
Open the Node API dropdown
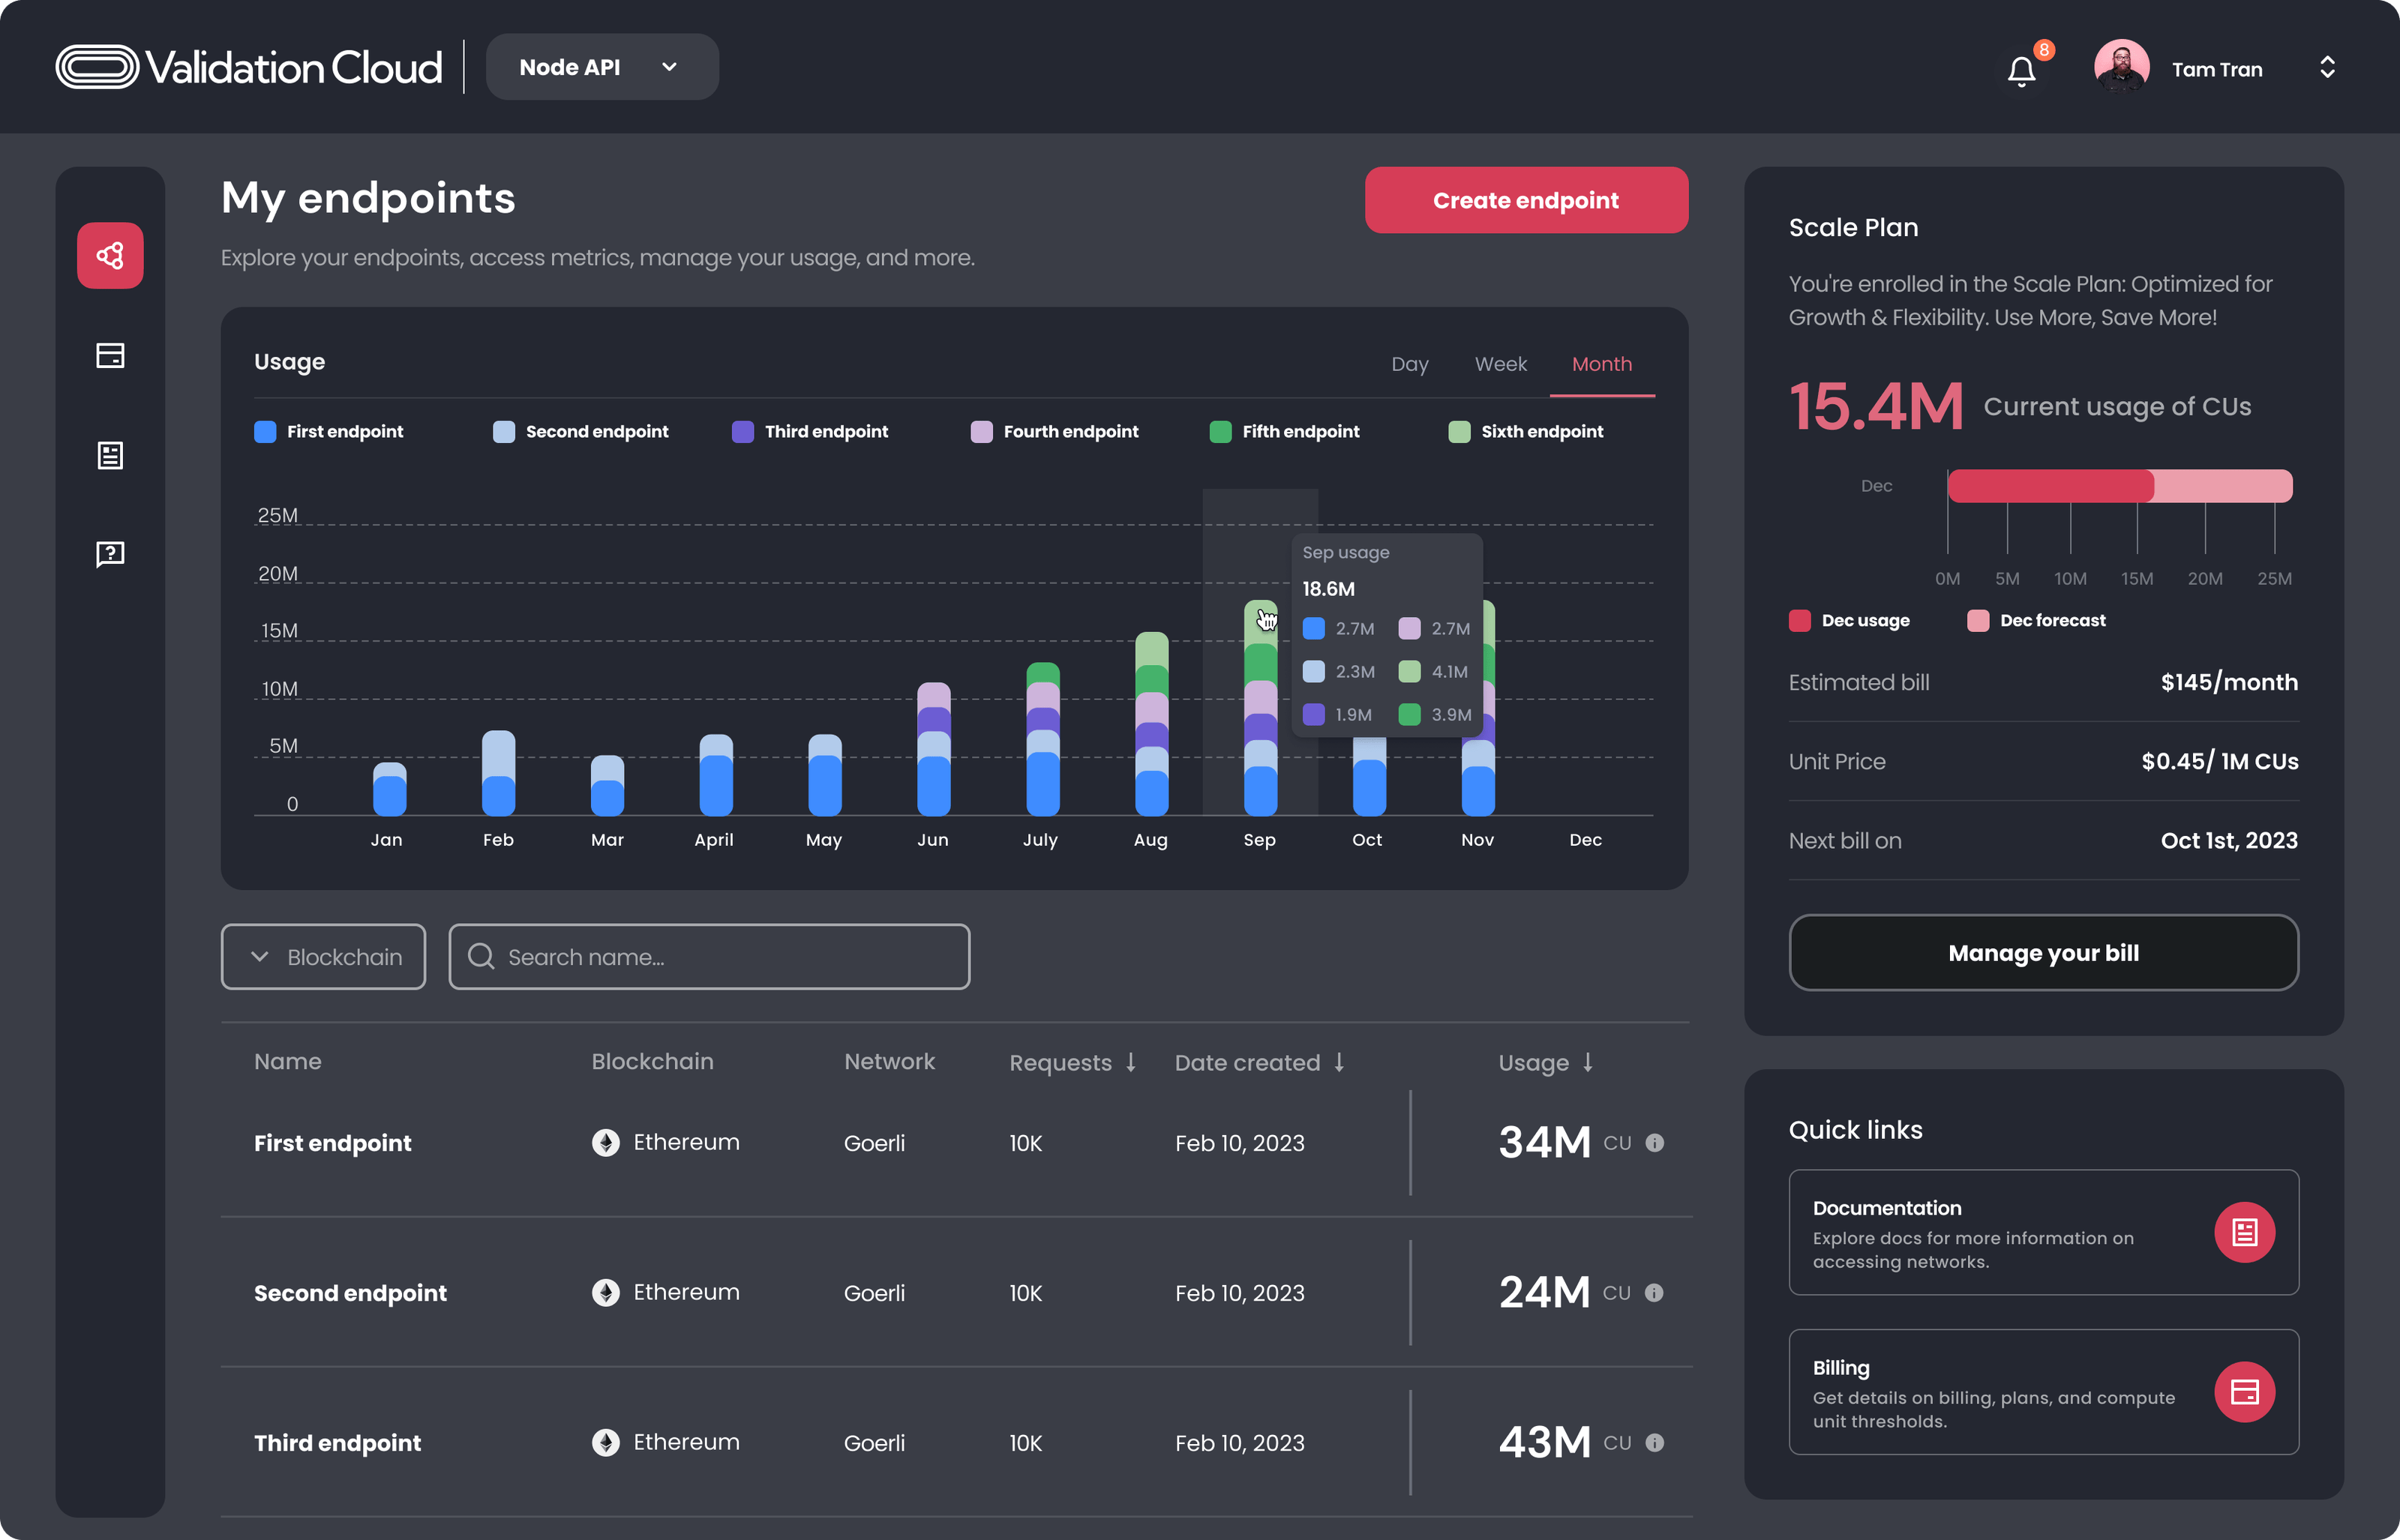[x=601, y=67]
